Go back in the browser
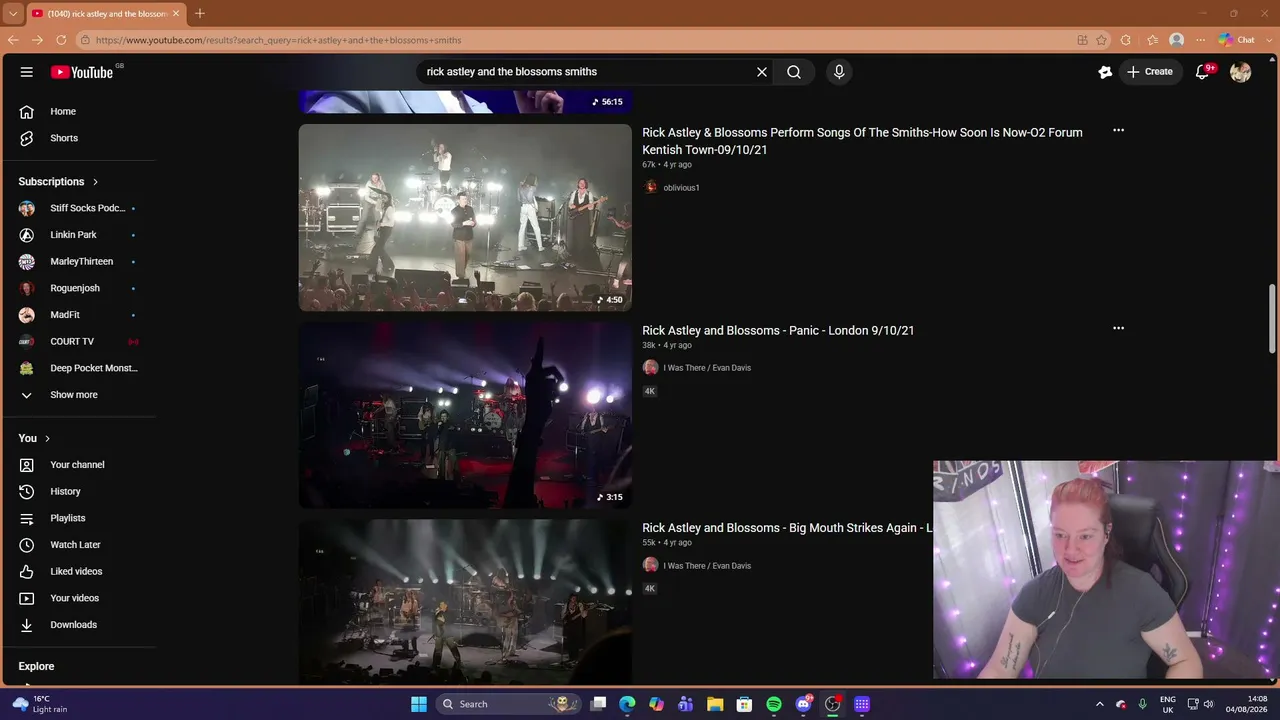 (x=13, y=40)
